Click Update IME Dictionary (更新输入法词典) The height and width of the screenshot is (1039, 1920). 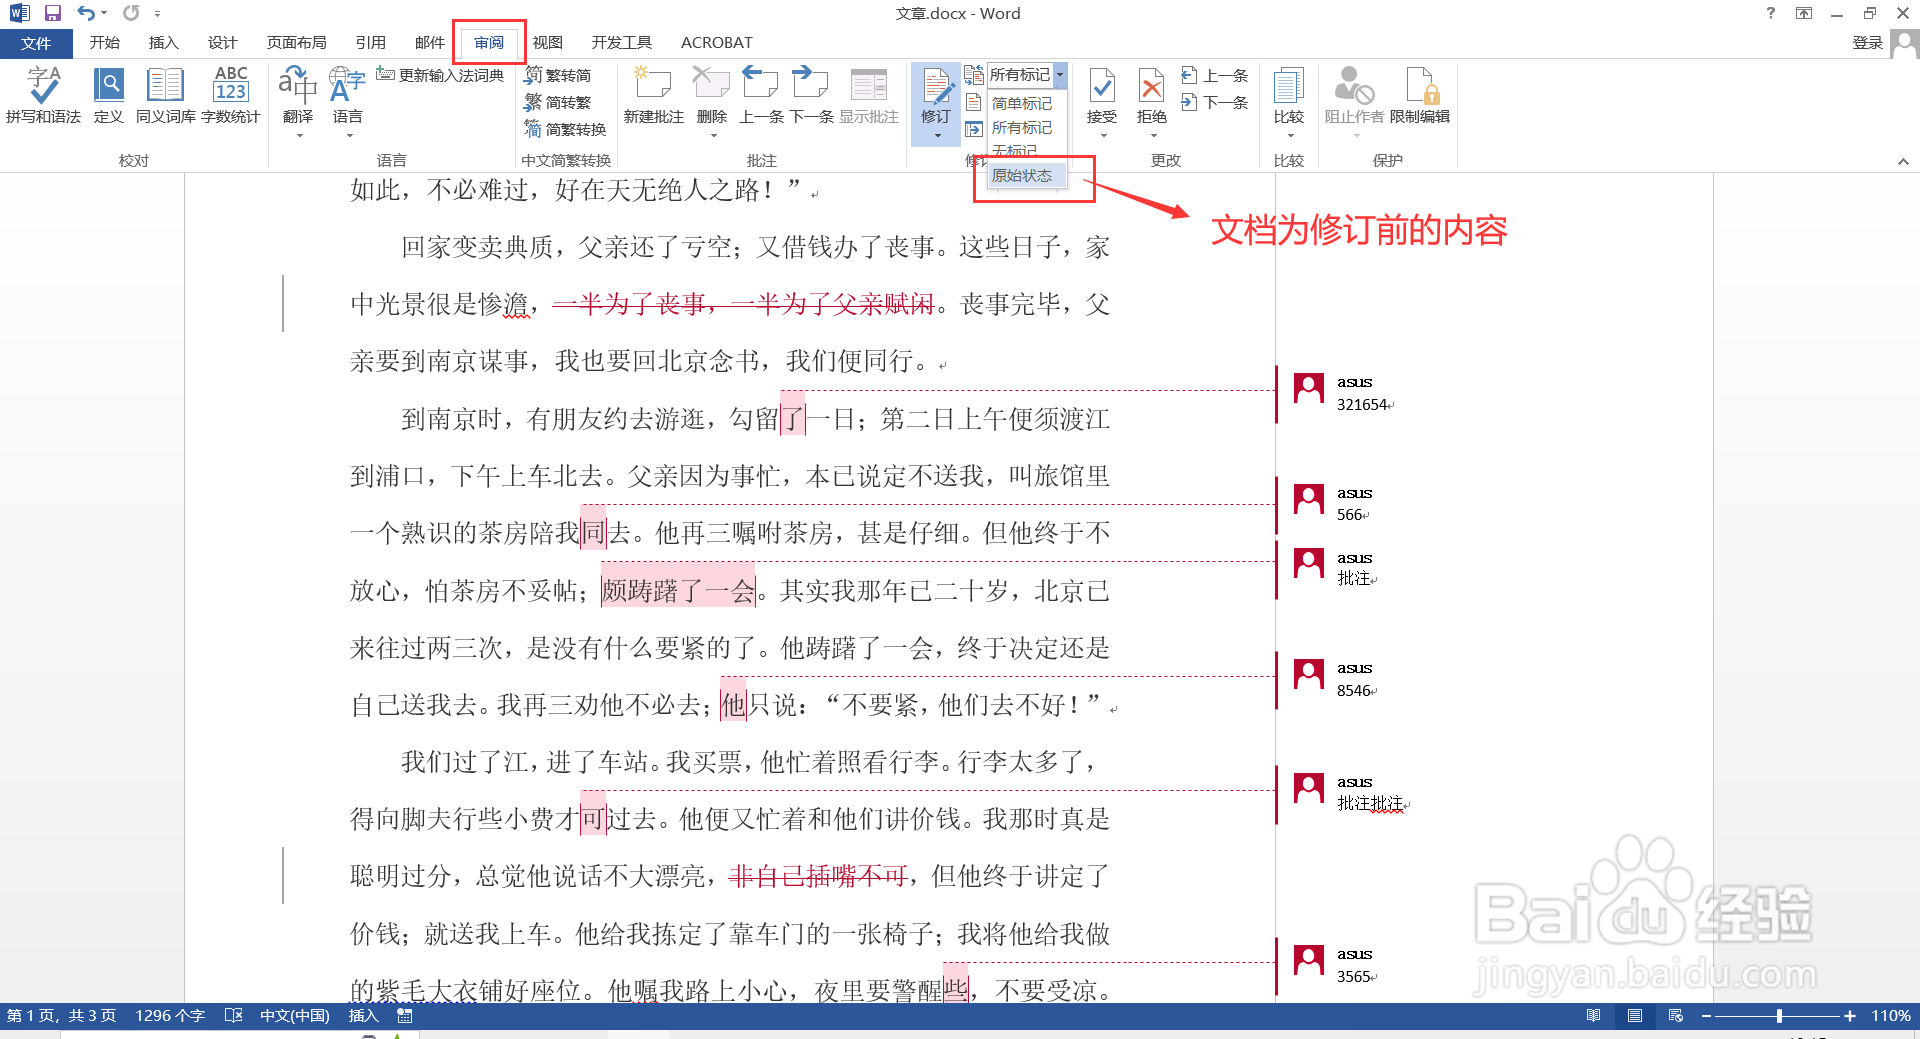click(x=440, y=75)
